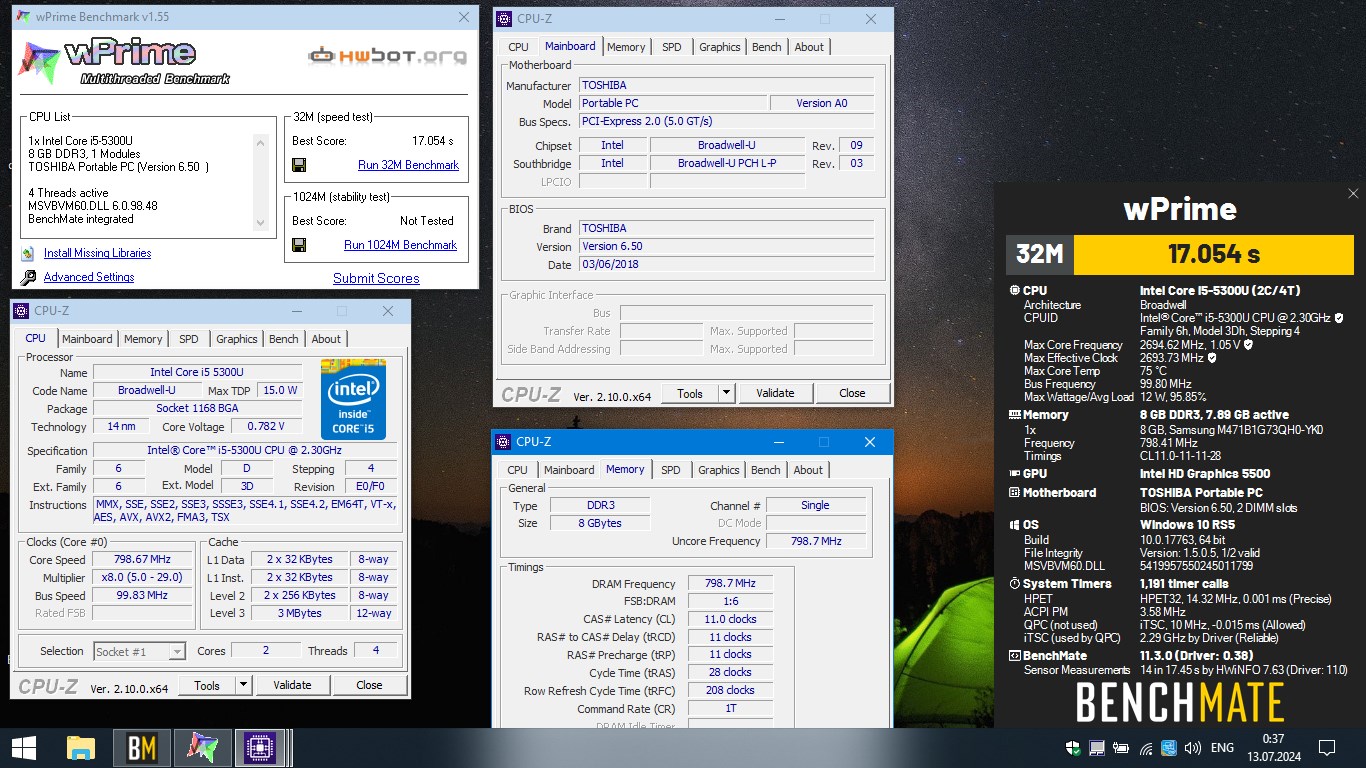Click Run 1024M Benchmark link

pos(400,245)
